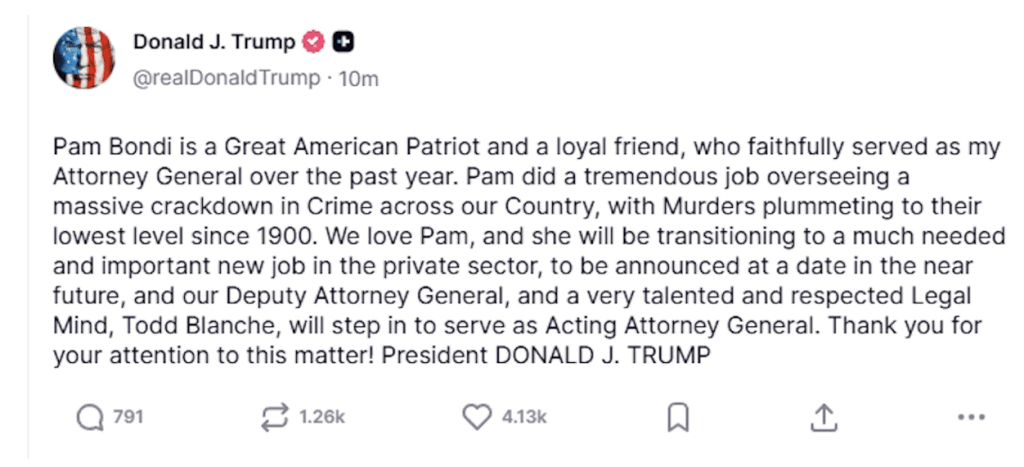The height and width of the screenshot is (467, 1024).
Task: Click the black plus badge beside the name
Action: [344, 43]
